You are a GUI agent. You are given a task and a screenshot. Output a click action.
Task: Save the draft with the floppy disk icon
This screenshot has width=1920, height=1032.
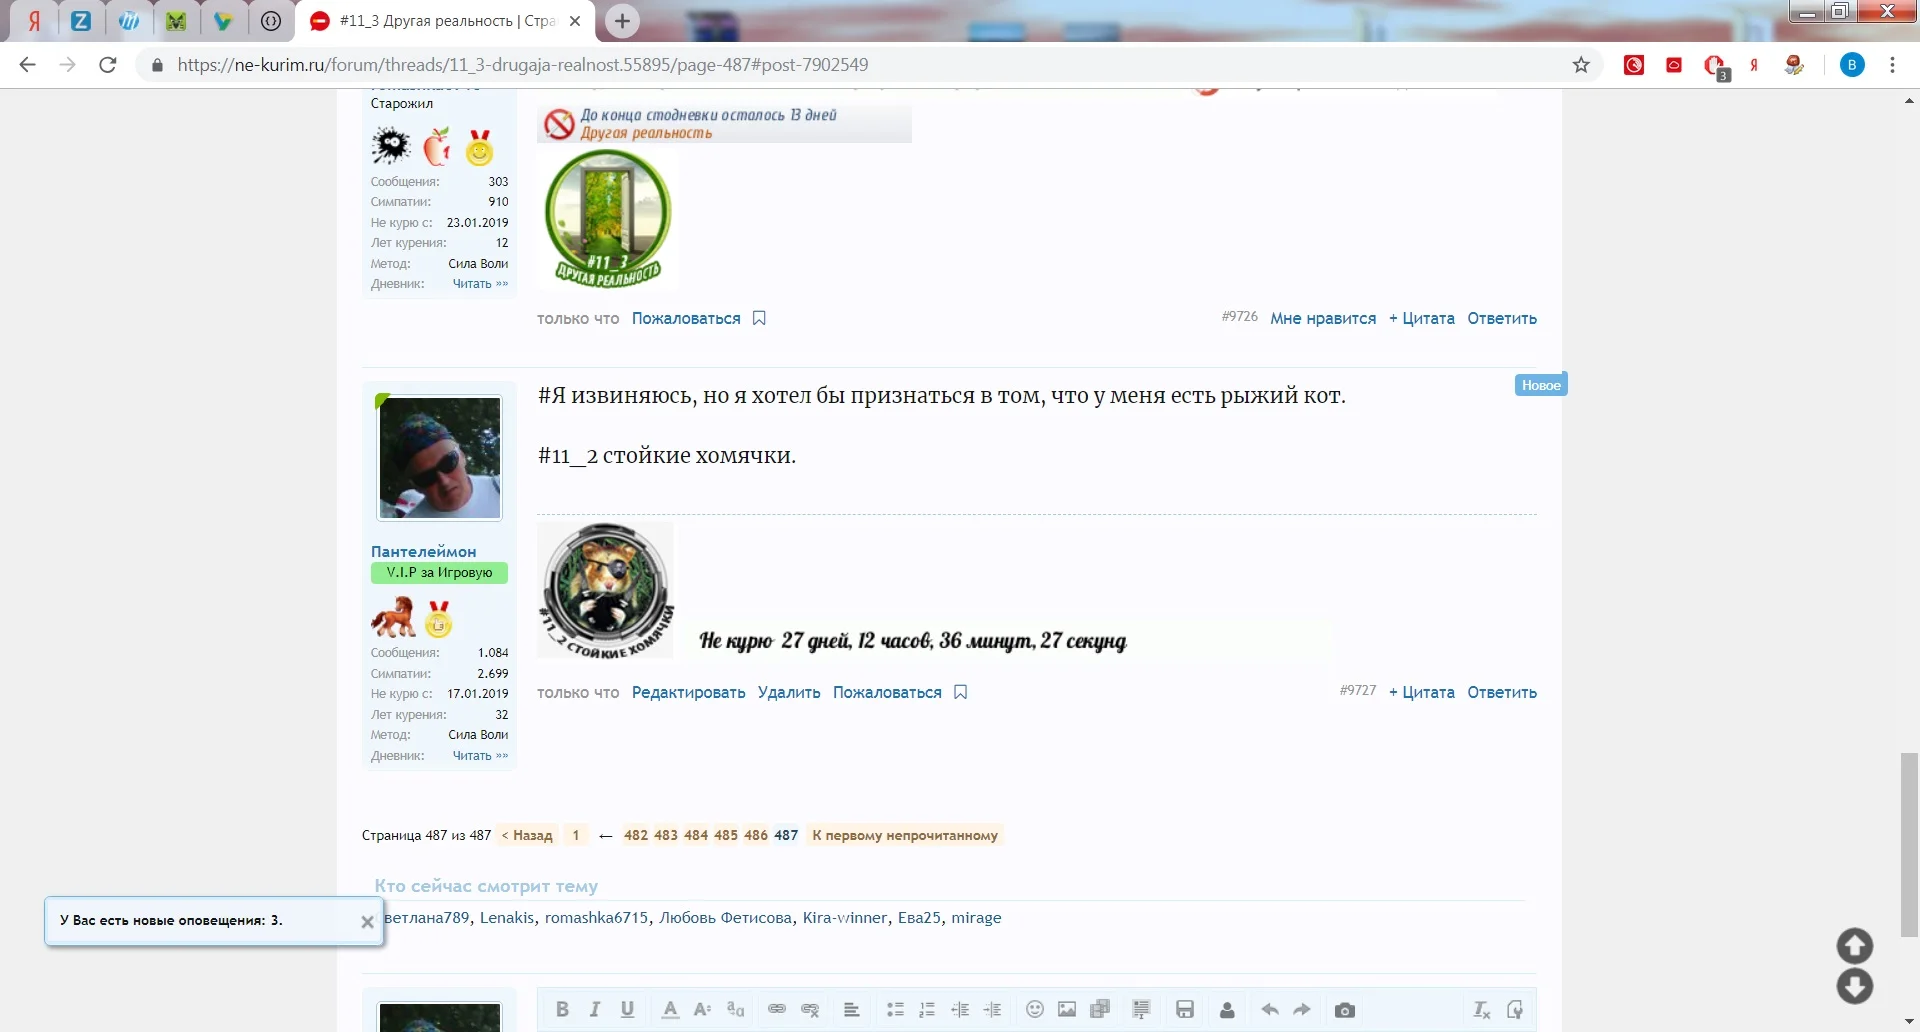pos(1185,1009)
